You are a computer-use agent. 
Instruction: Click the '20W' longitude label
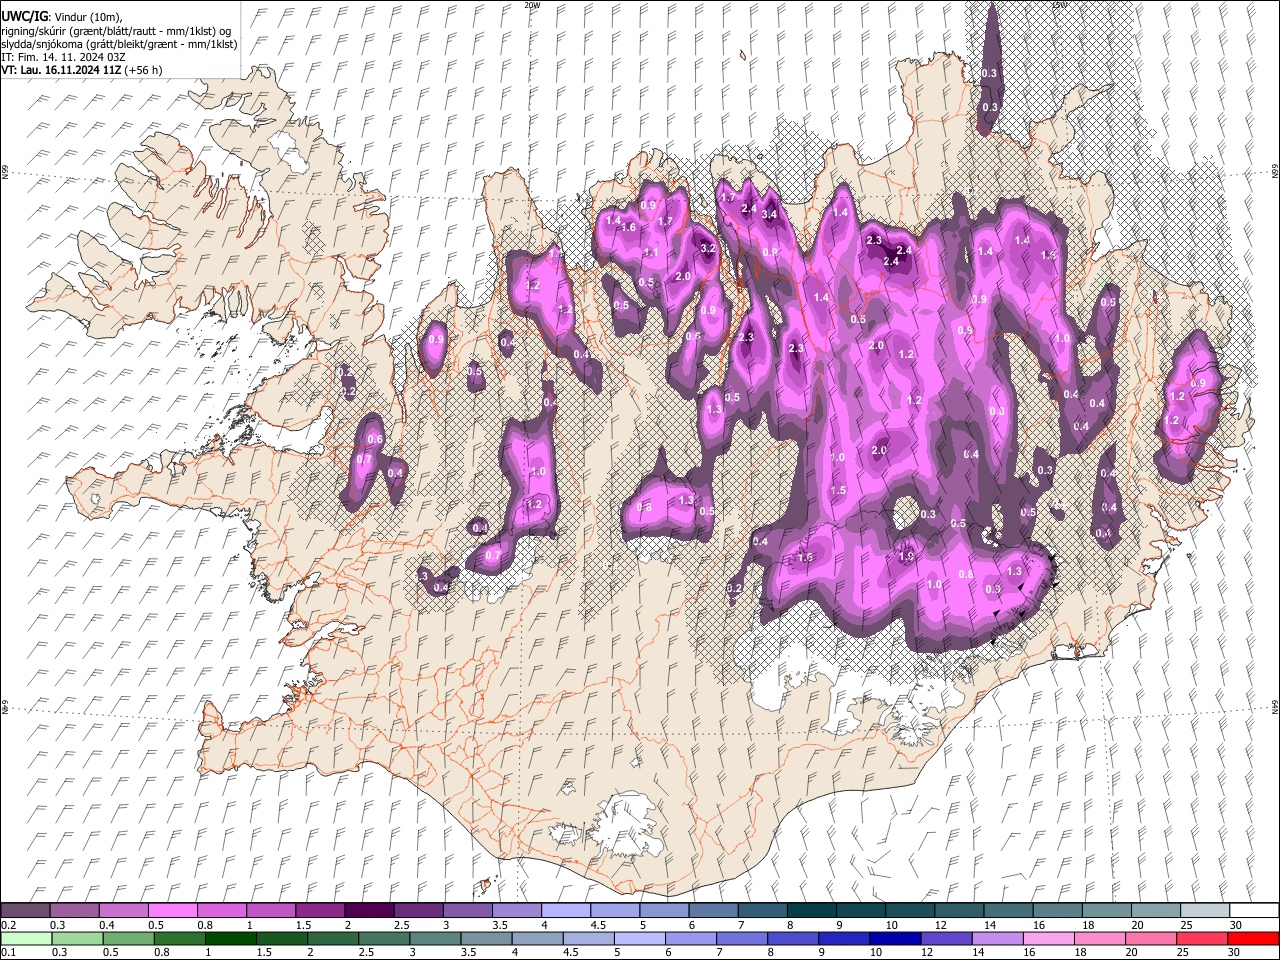(x=532, y=5)
